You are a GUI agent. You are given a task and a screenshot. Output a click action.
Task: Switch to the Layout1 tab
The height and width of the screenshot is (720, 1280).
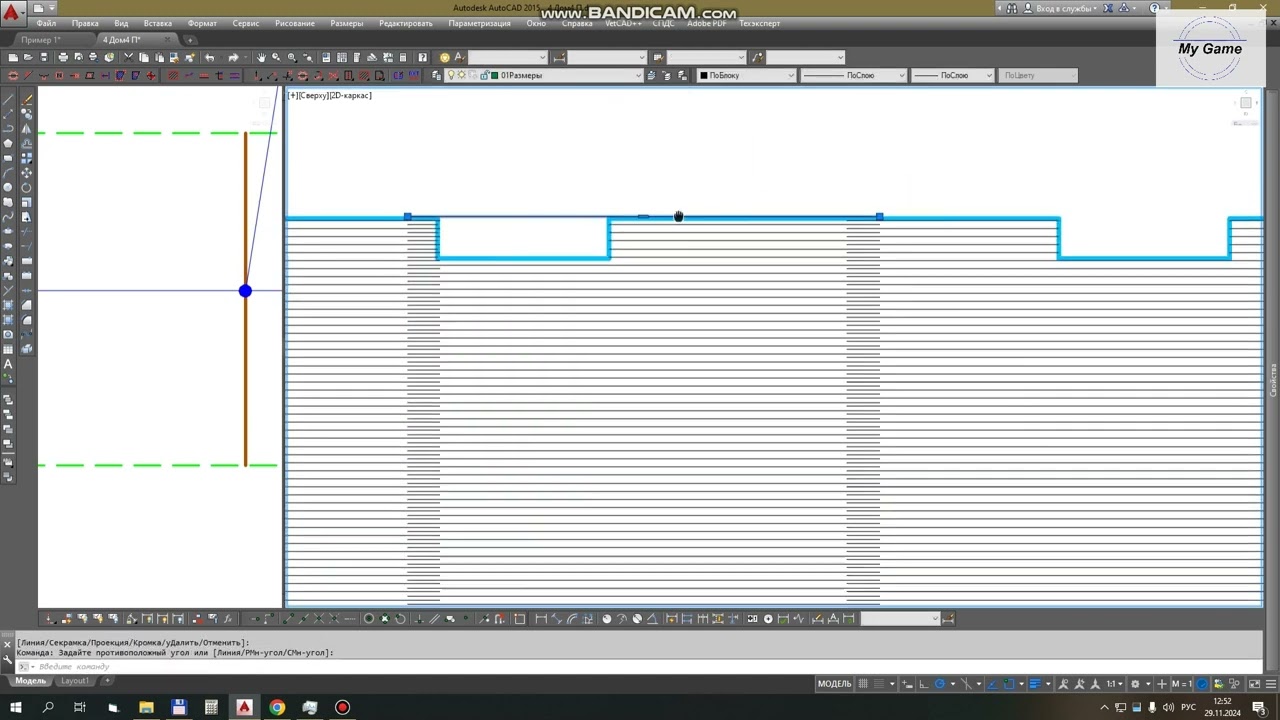click(x=74, y=681)
